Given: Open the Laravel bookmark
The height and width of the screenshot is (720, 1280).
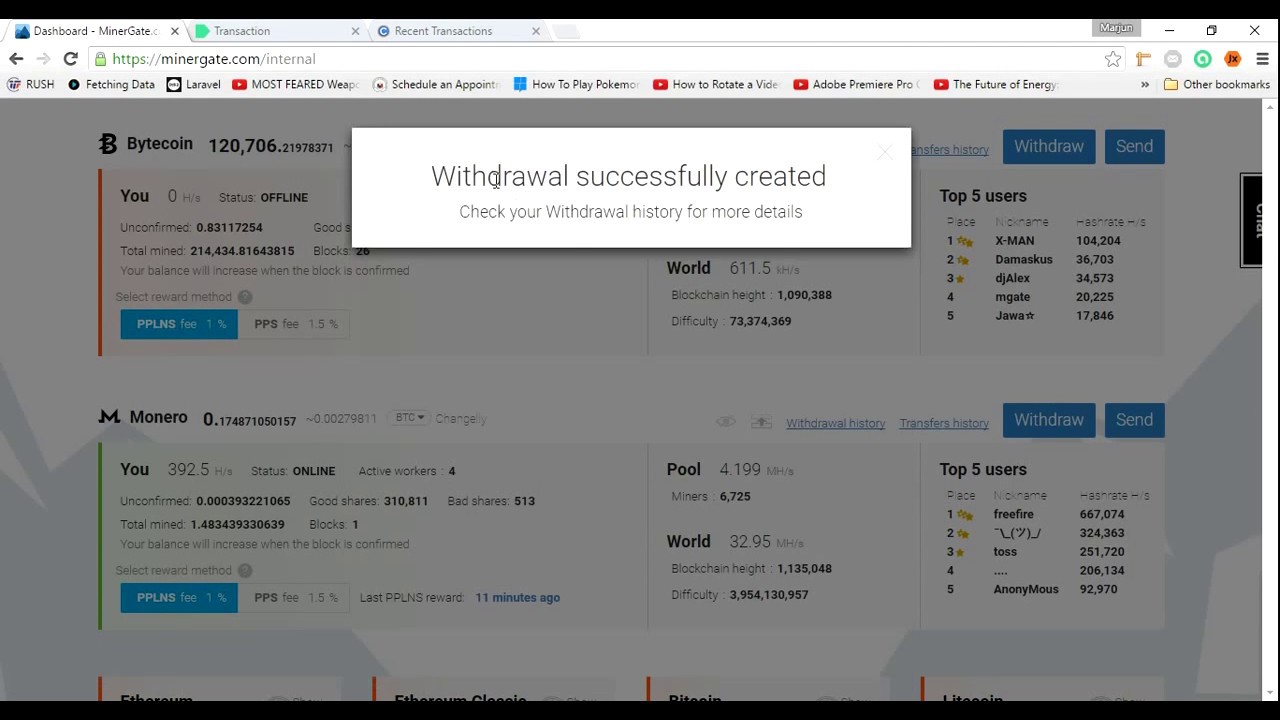Looking at the screenshot, I should (193, 85).
